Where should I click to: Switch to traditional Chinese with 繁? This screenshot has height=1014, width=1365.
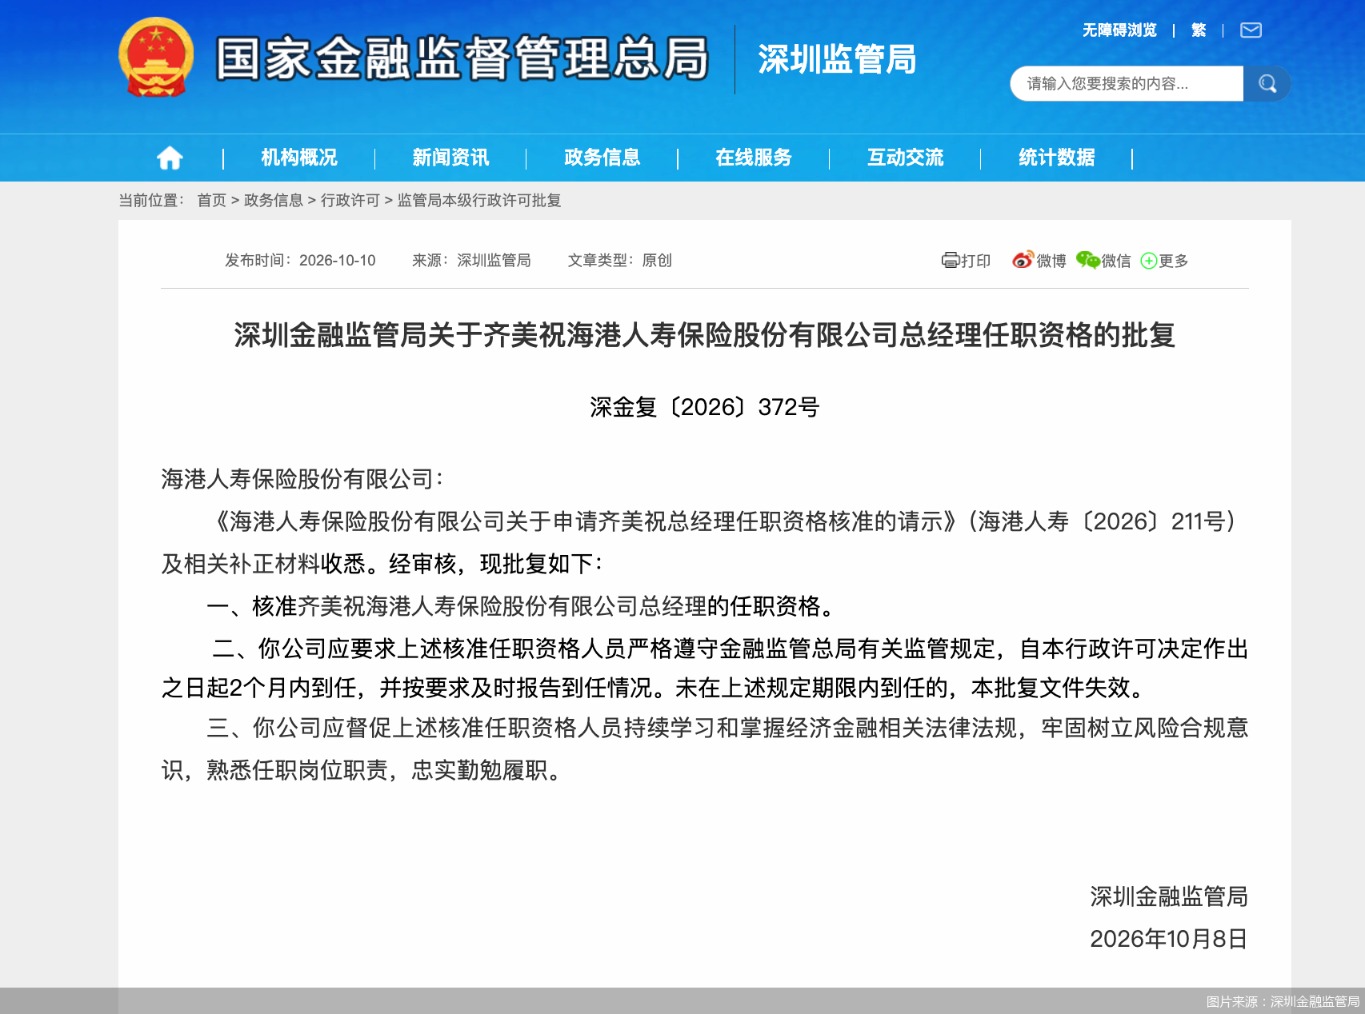click(1199, 31)
